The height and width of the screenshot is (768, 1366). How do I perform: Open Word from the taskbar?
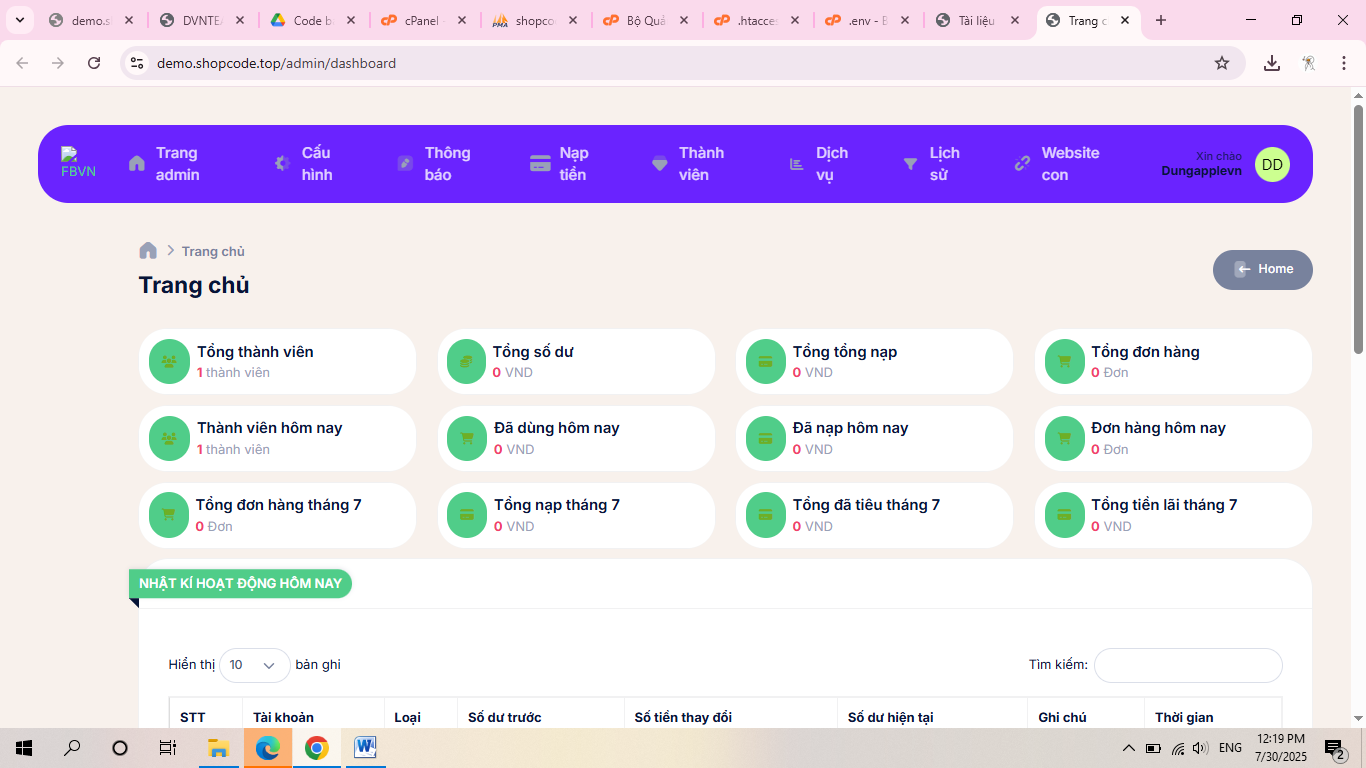click(x=365, y=747)
